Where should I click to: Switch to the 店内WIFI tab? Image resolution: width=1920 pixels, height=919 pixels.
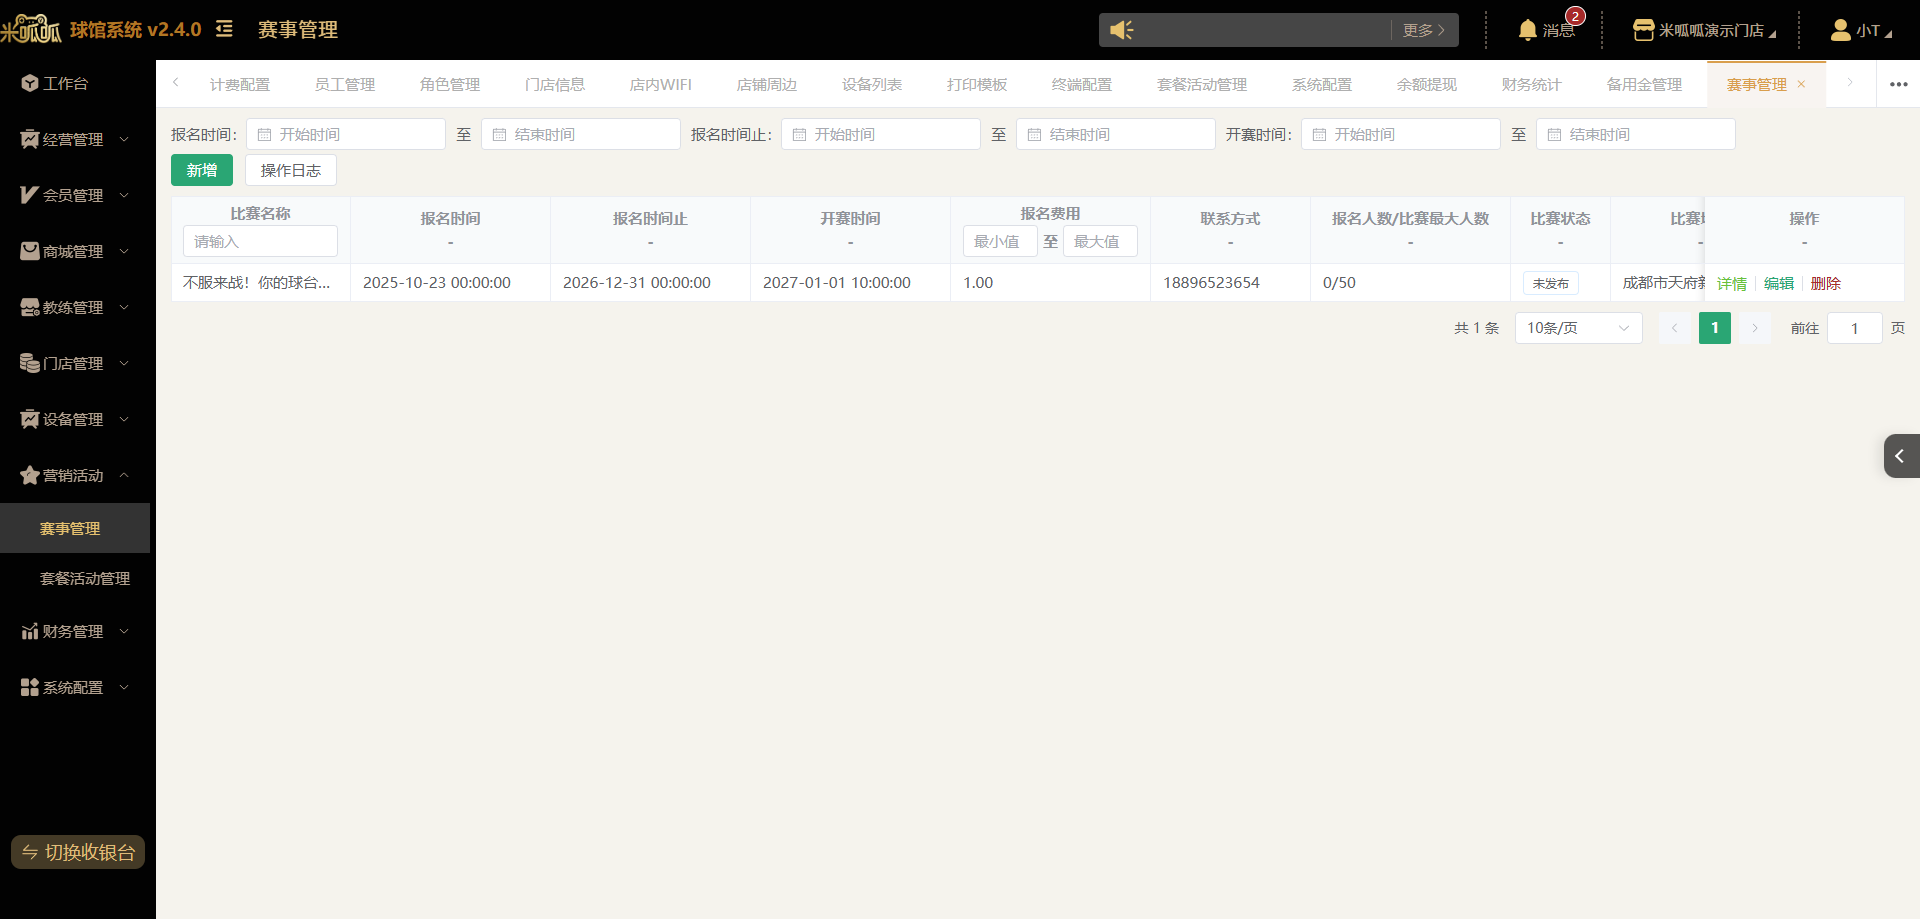pos(660,84)
